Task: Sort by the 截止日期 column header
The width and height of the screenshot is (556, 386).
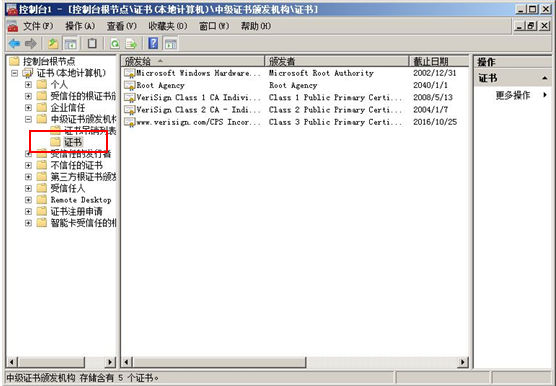Action: pos(439,61)
